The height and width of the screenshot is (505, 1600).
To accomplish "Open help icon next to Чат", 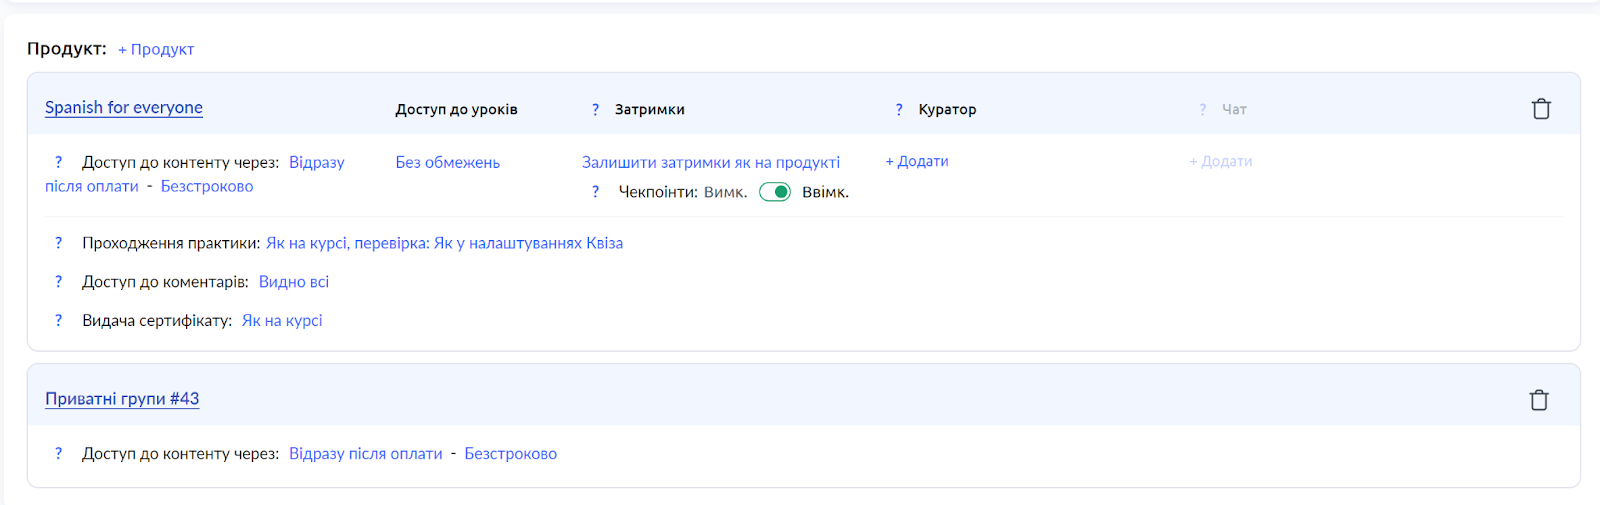I will (1203, 110).
